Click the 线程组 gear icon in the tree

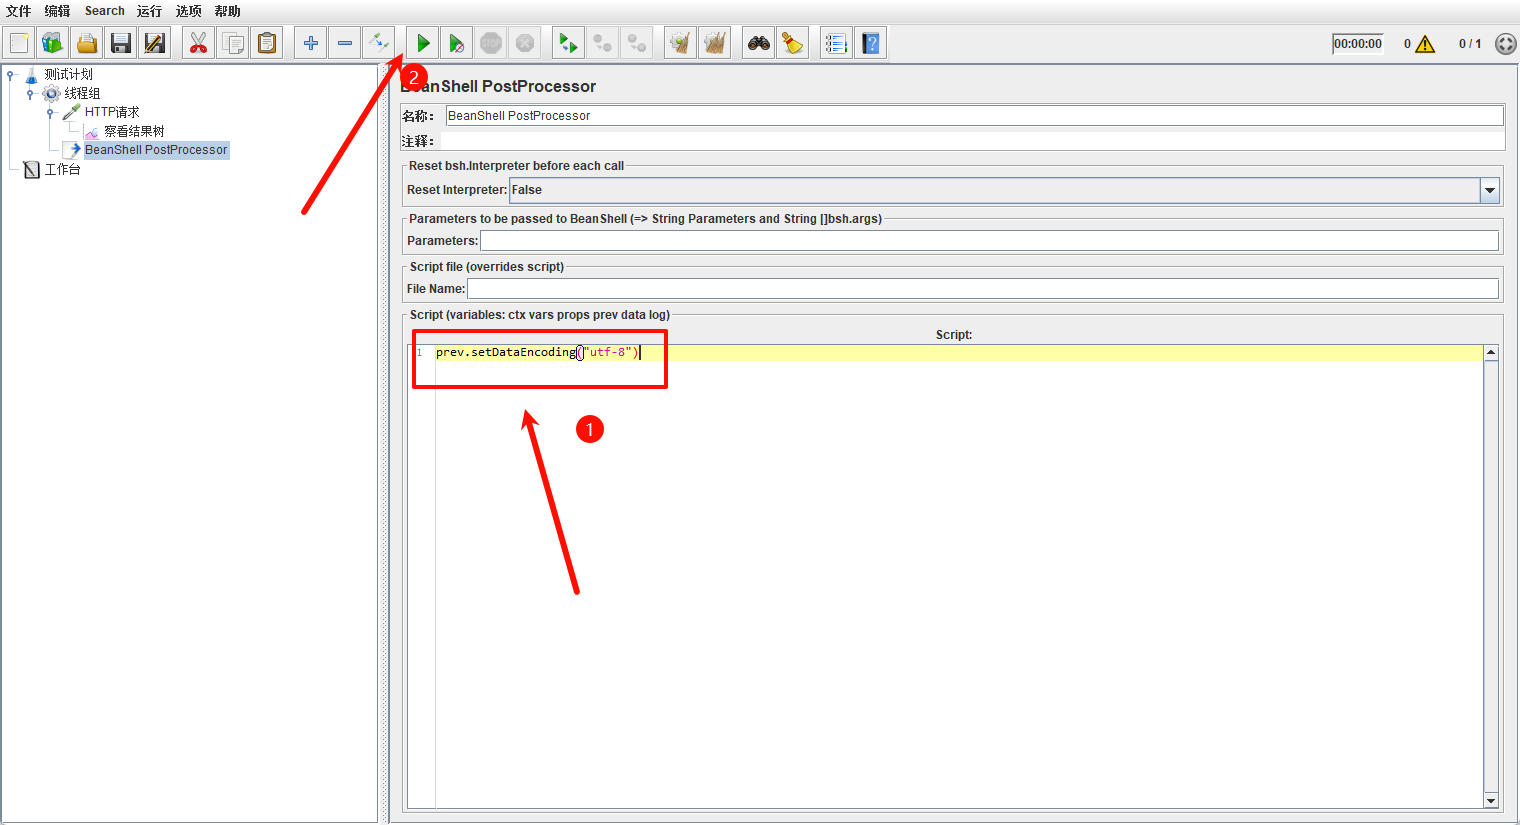point(52,94)
